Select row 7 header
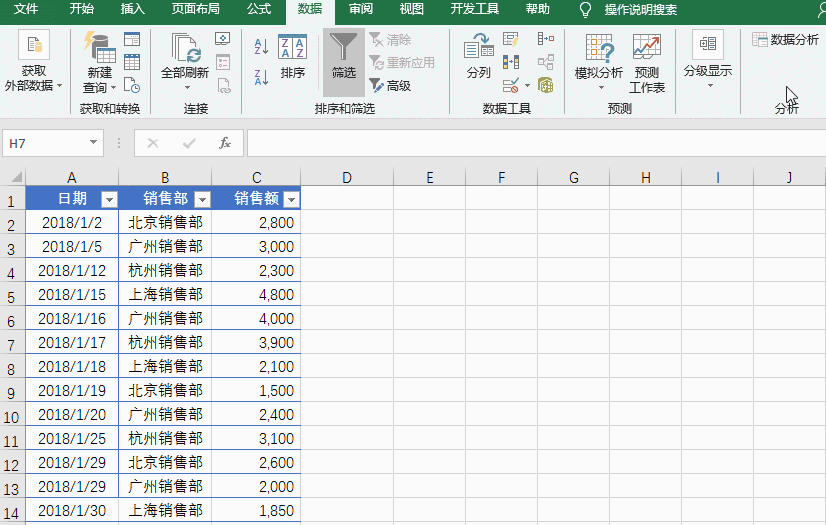The height and width of the screenshot is (525, 826). click(12, 344)
